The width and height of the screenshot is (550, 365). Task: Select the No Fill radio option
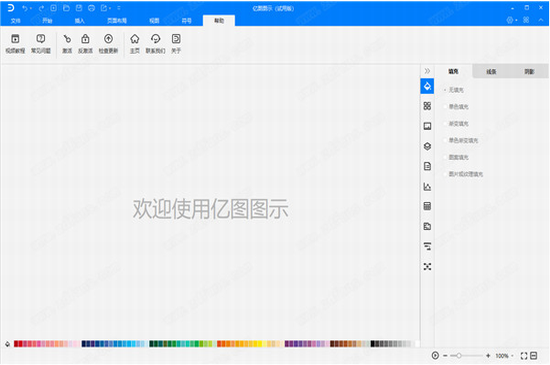[x=454, y=90]
